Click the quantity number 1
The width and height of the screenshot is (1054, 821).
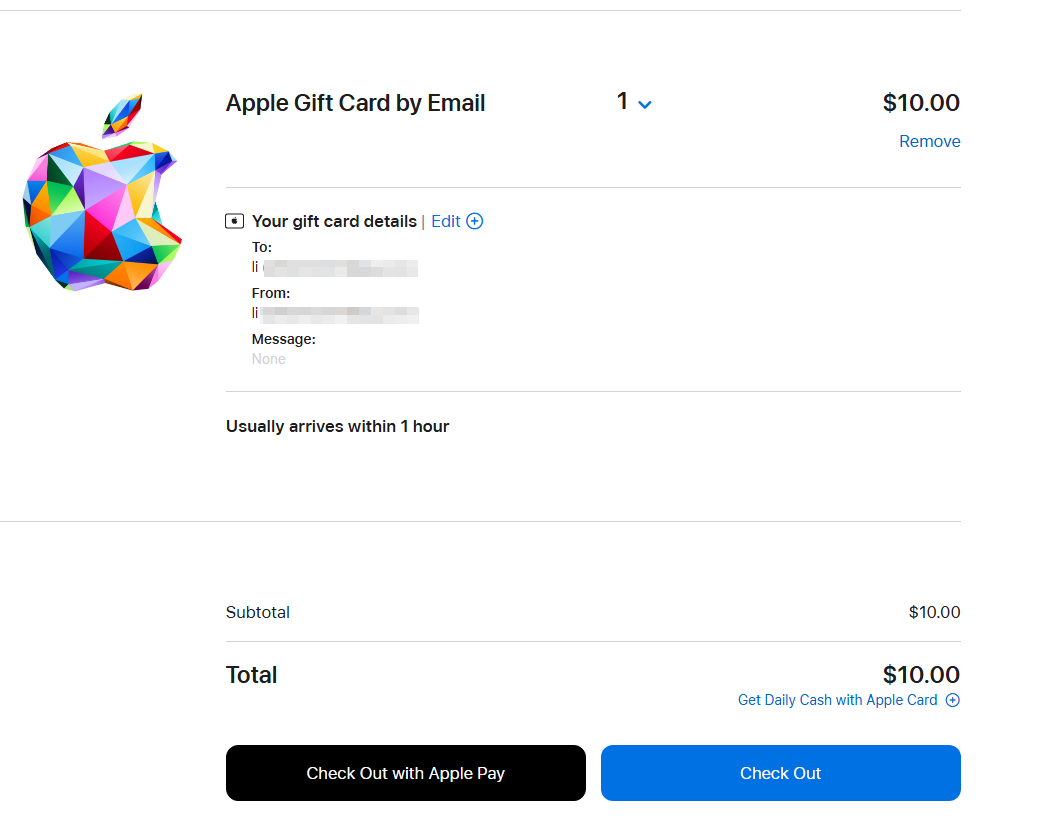(x=622, y=102)
